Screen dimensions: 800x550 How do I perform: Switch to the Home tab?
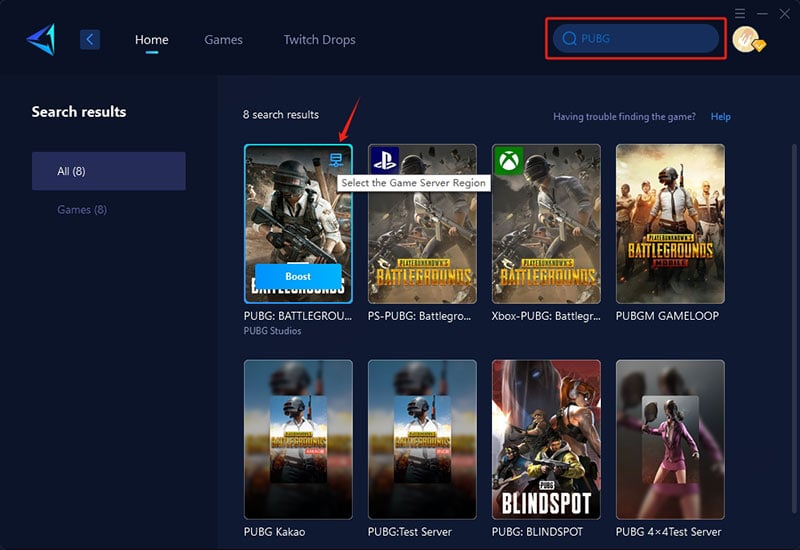coord(152,40)
